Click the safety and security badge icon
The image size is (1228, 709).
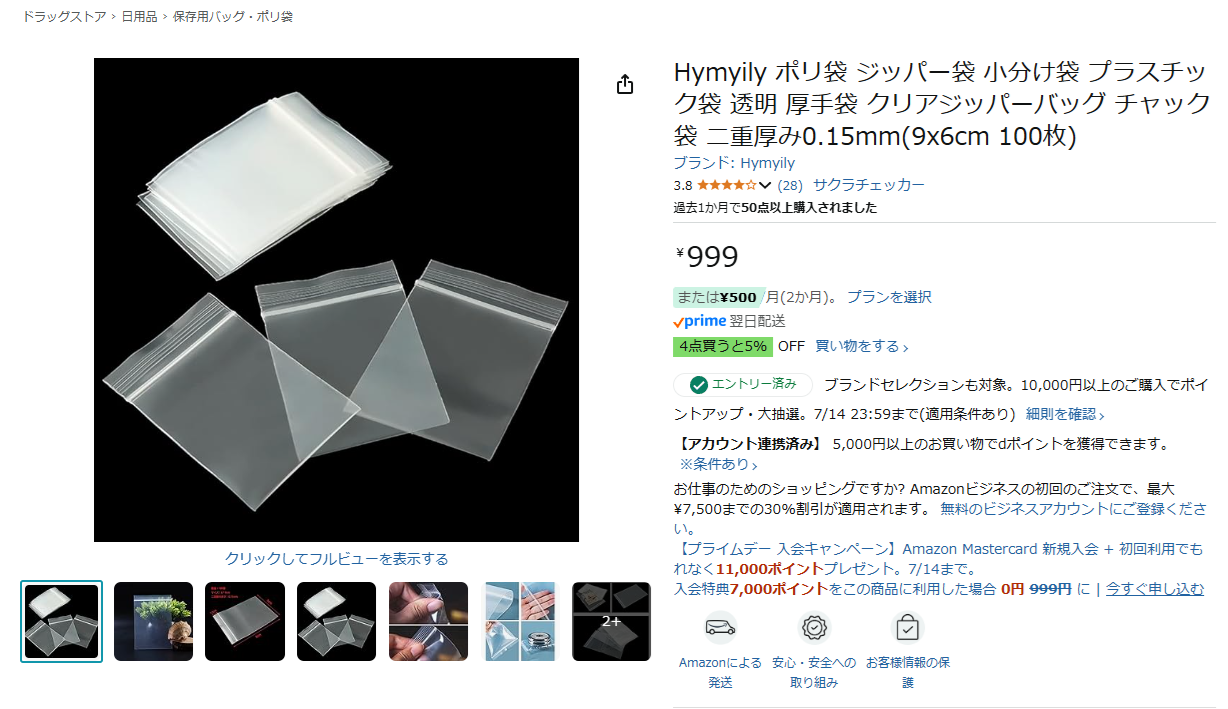(815, 627)
